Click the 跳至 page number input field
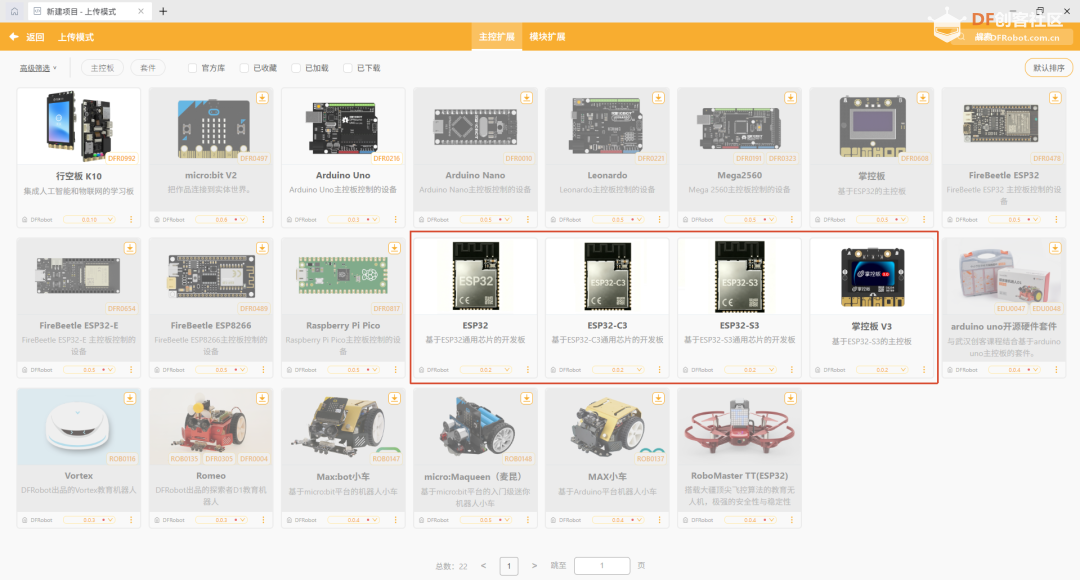The image size is (1080, 580). (x=602, y=566)
